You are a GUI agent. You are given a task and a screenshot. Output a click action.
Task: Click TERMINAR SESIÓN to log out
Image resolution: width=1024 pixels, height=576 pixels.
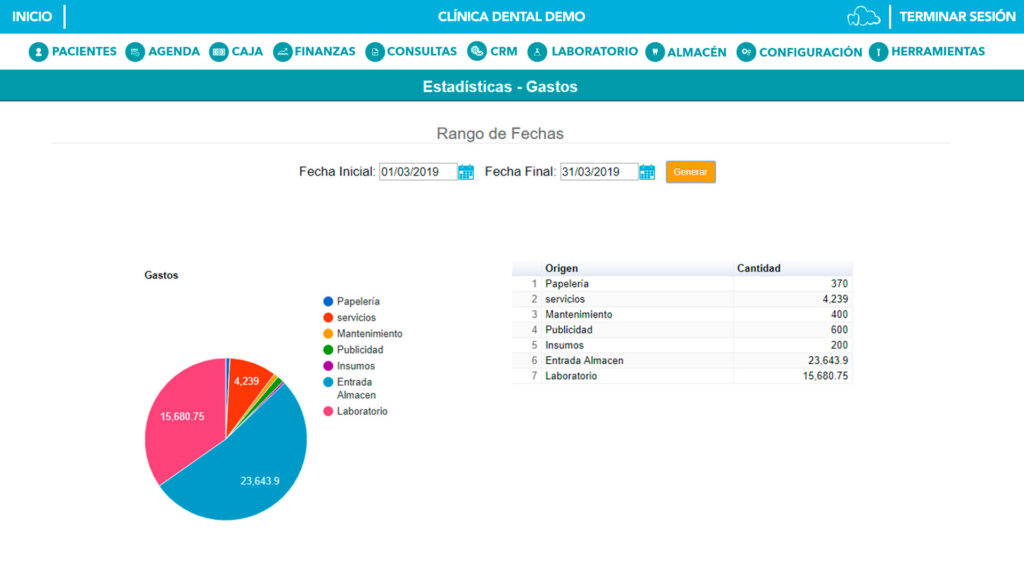pyautogui.click(x=957, y=16)
